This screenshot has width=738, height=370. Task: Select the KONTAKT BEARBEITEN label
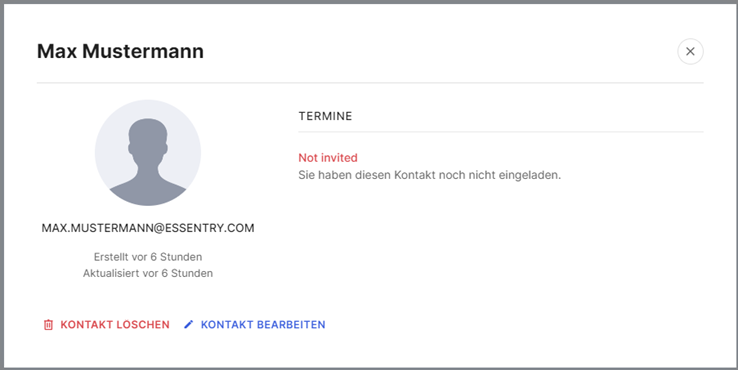(263, 325)
